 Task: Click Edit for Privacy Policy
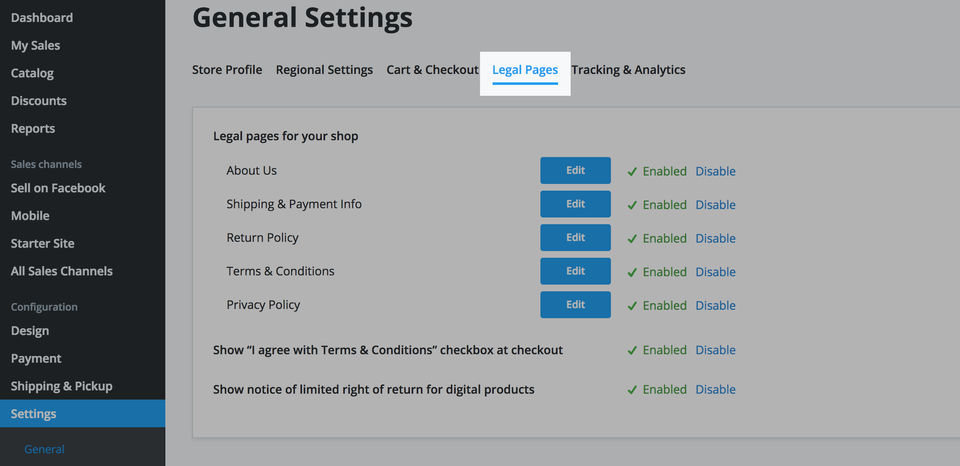click(x=575, y=305)
